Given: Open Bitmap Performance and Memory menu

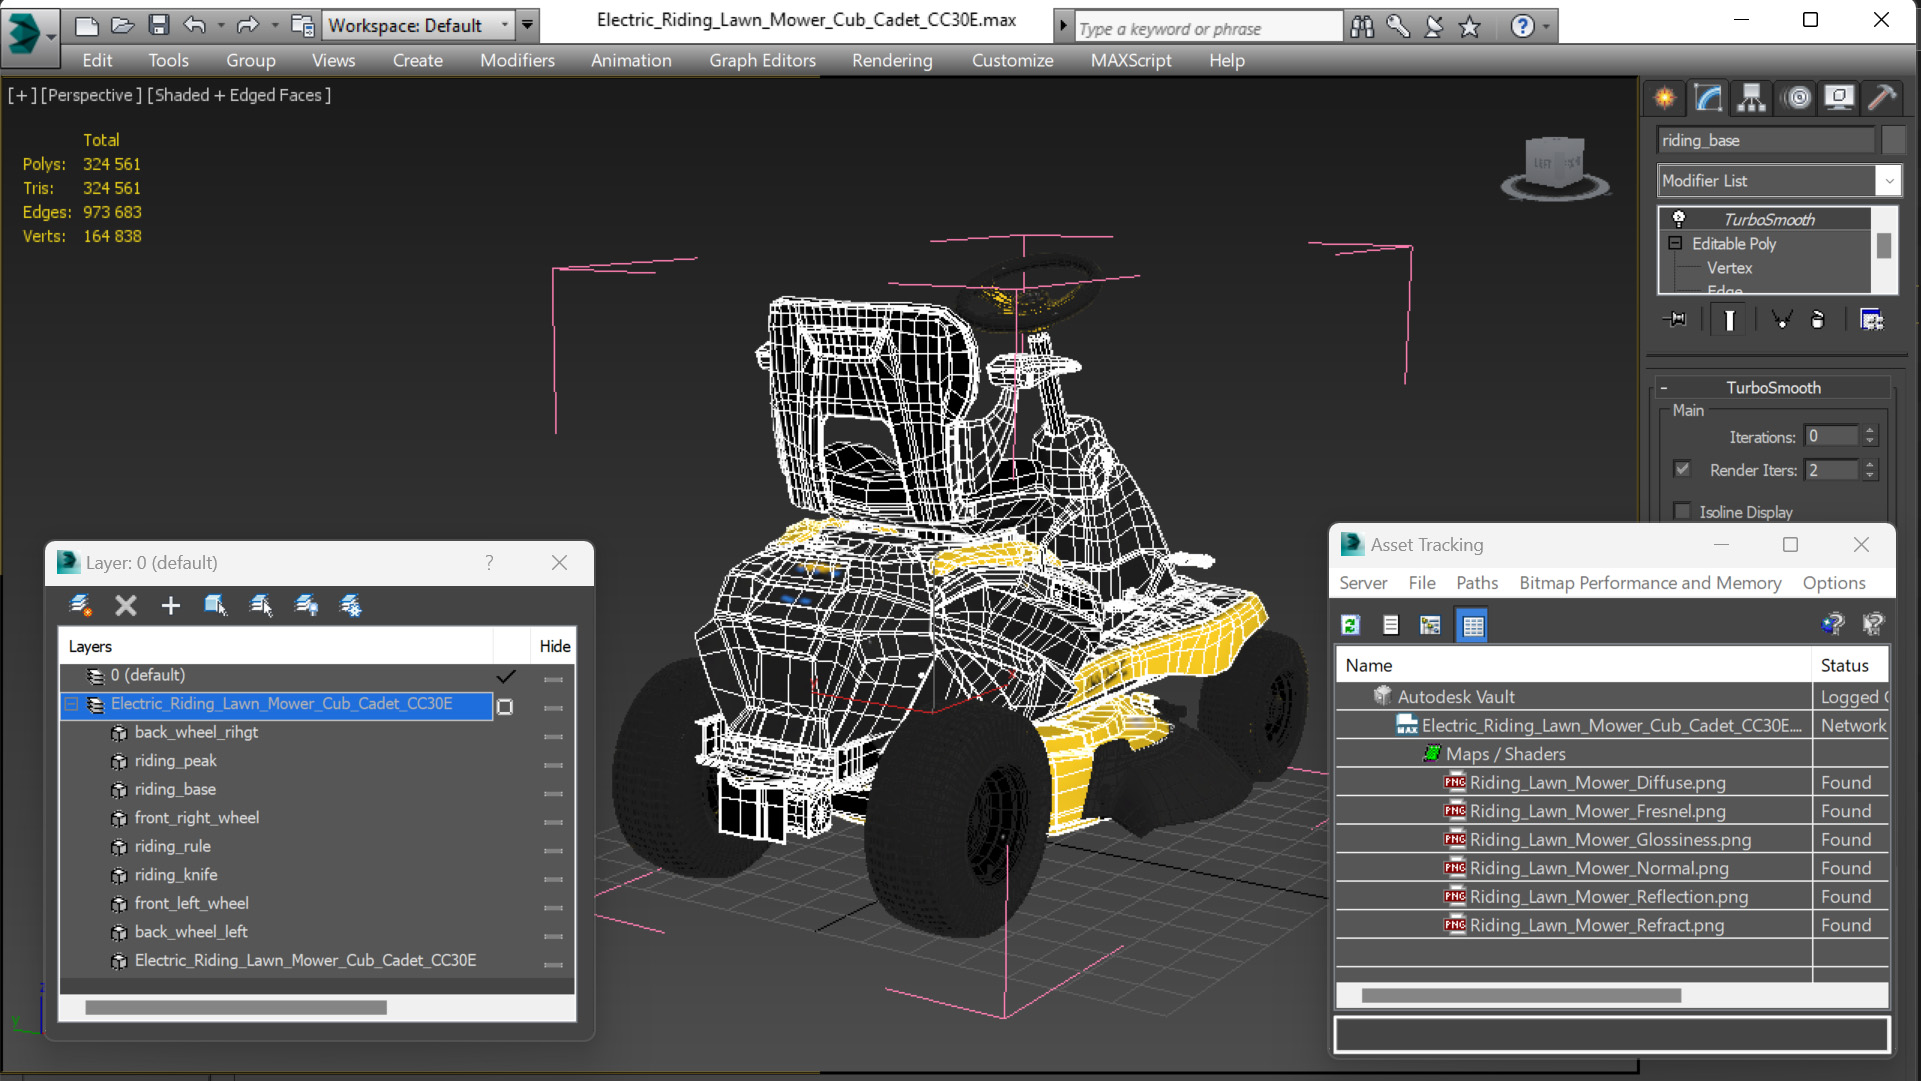Looking at the screenshot, I should pyautogui.click(x=1650, y=583).
